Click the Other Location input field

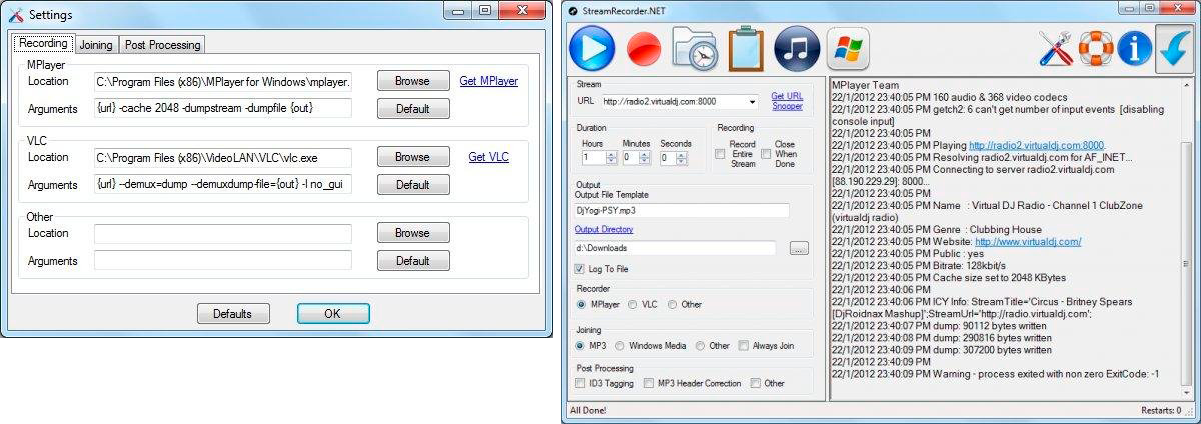coord(223,233)
